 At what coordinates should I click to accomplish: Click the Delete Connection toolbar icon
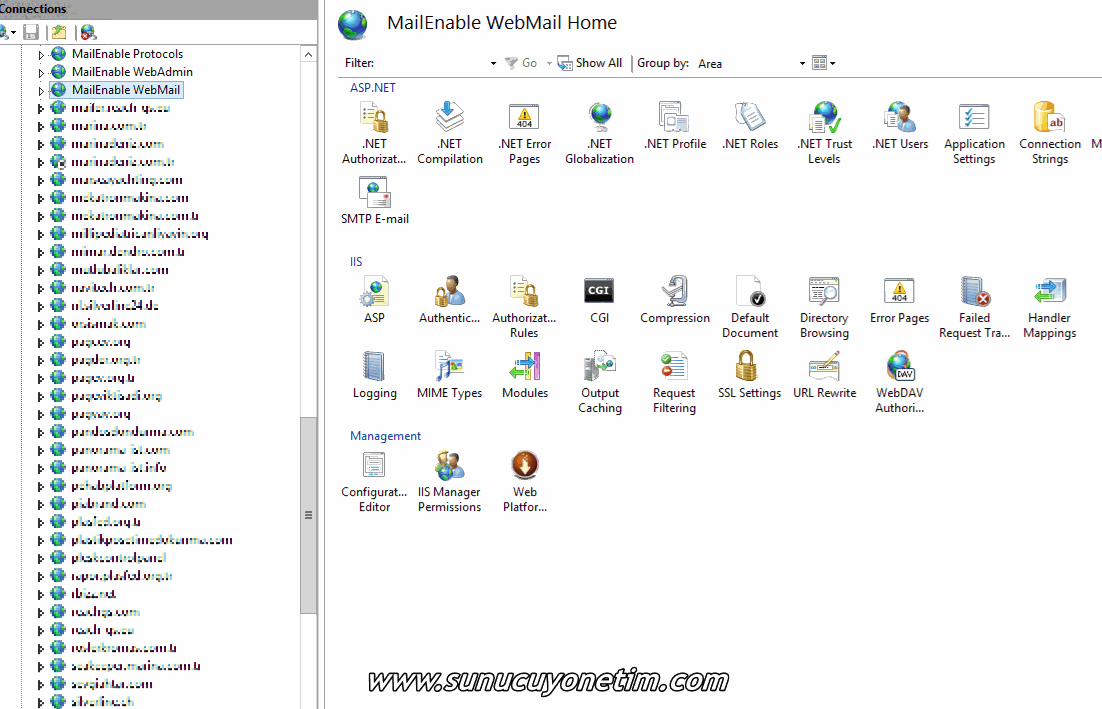click(88, 32)
